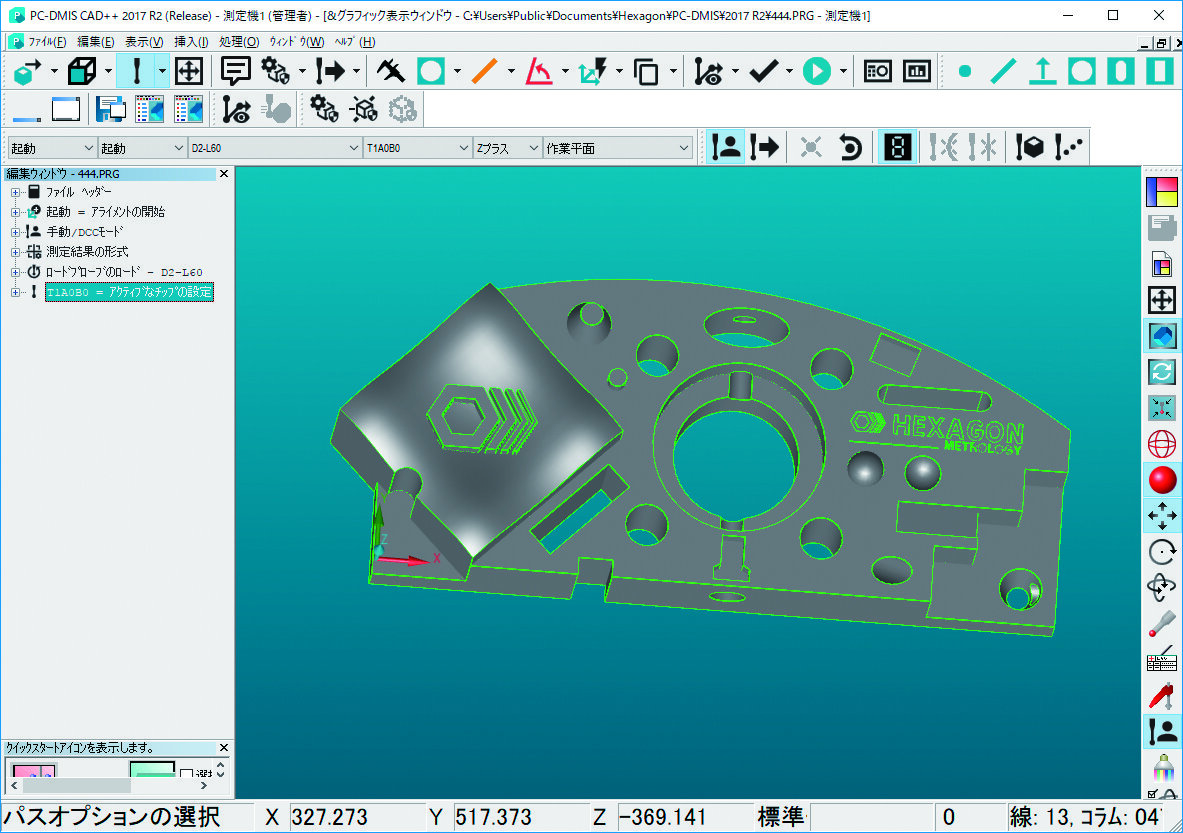1183x833 pixels.
Task: Expand the 手動/DCCモード tree node
Action: coord(15,232)
